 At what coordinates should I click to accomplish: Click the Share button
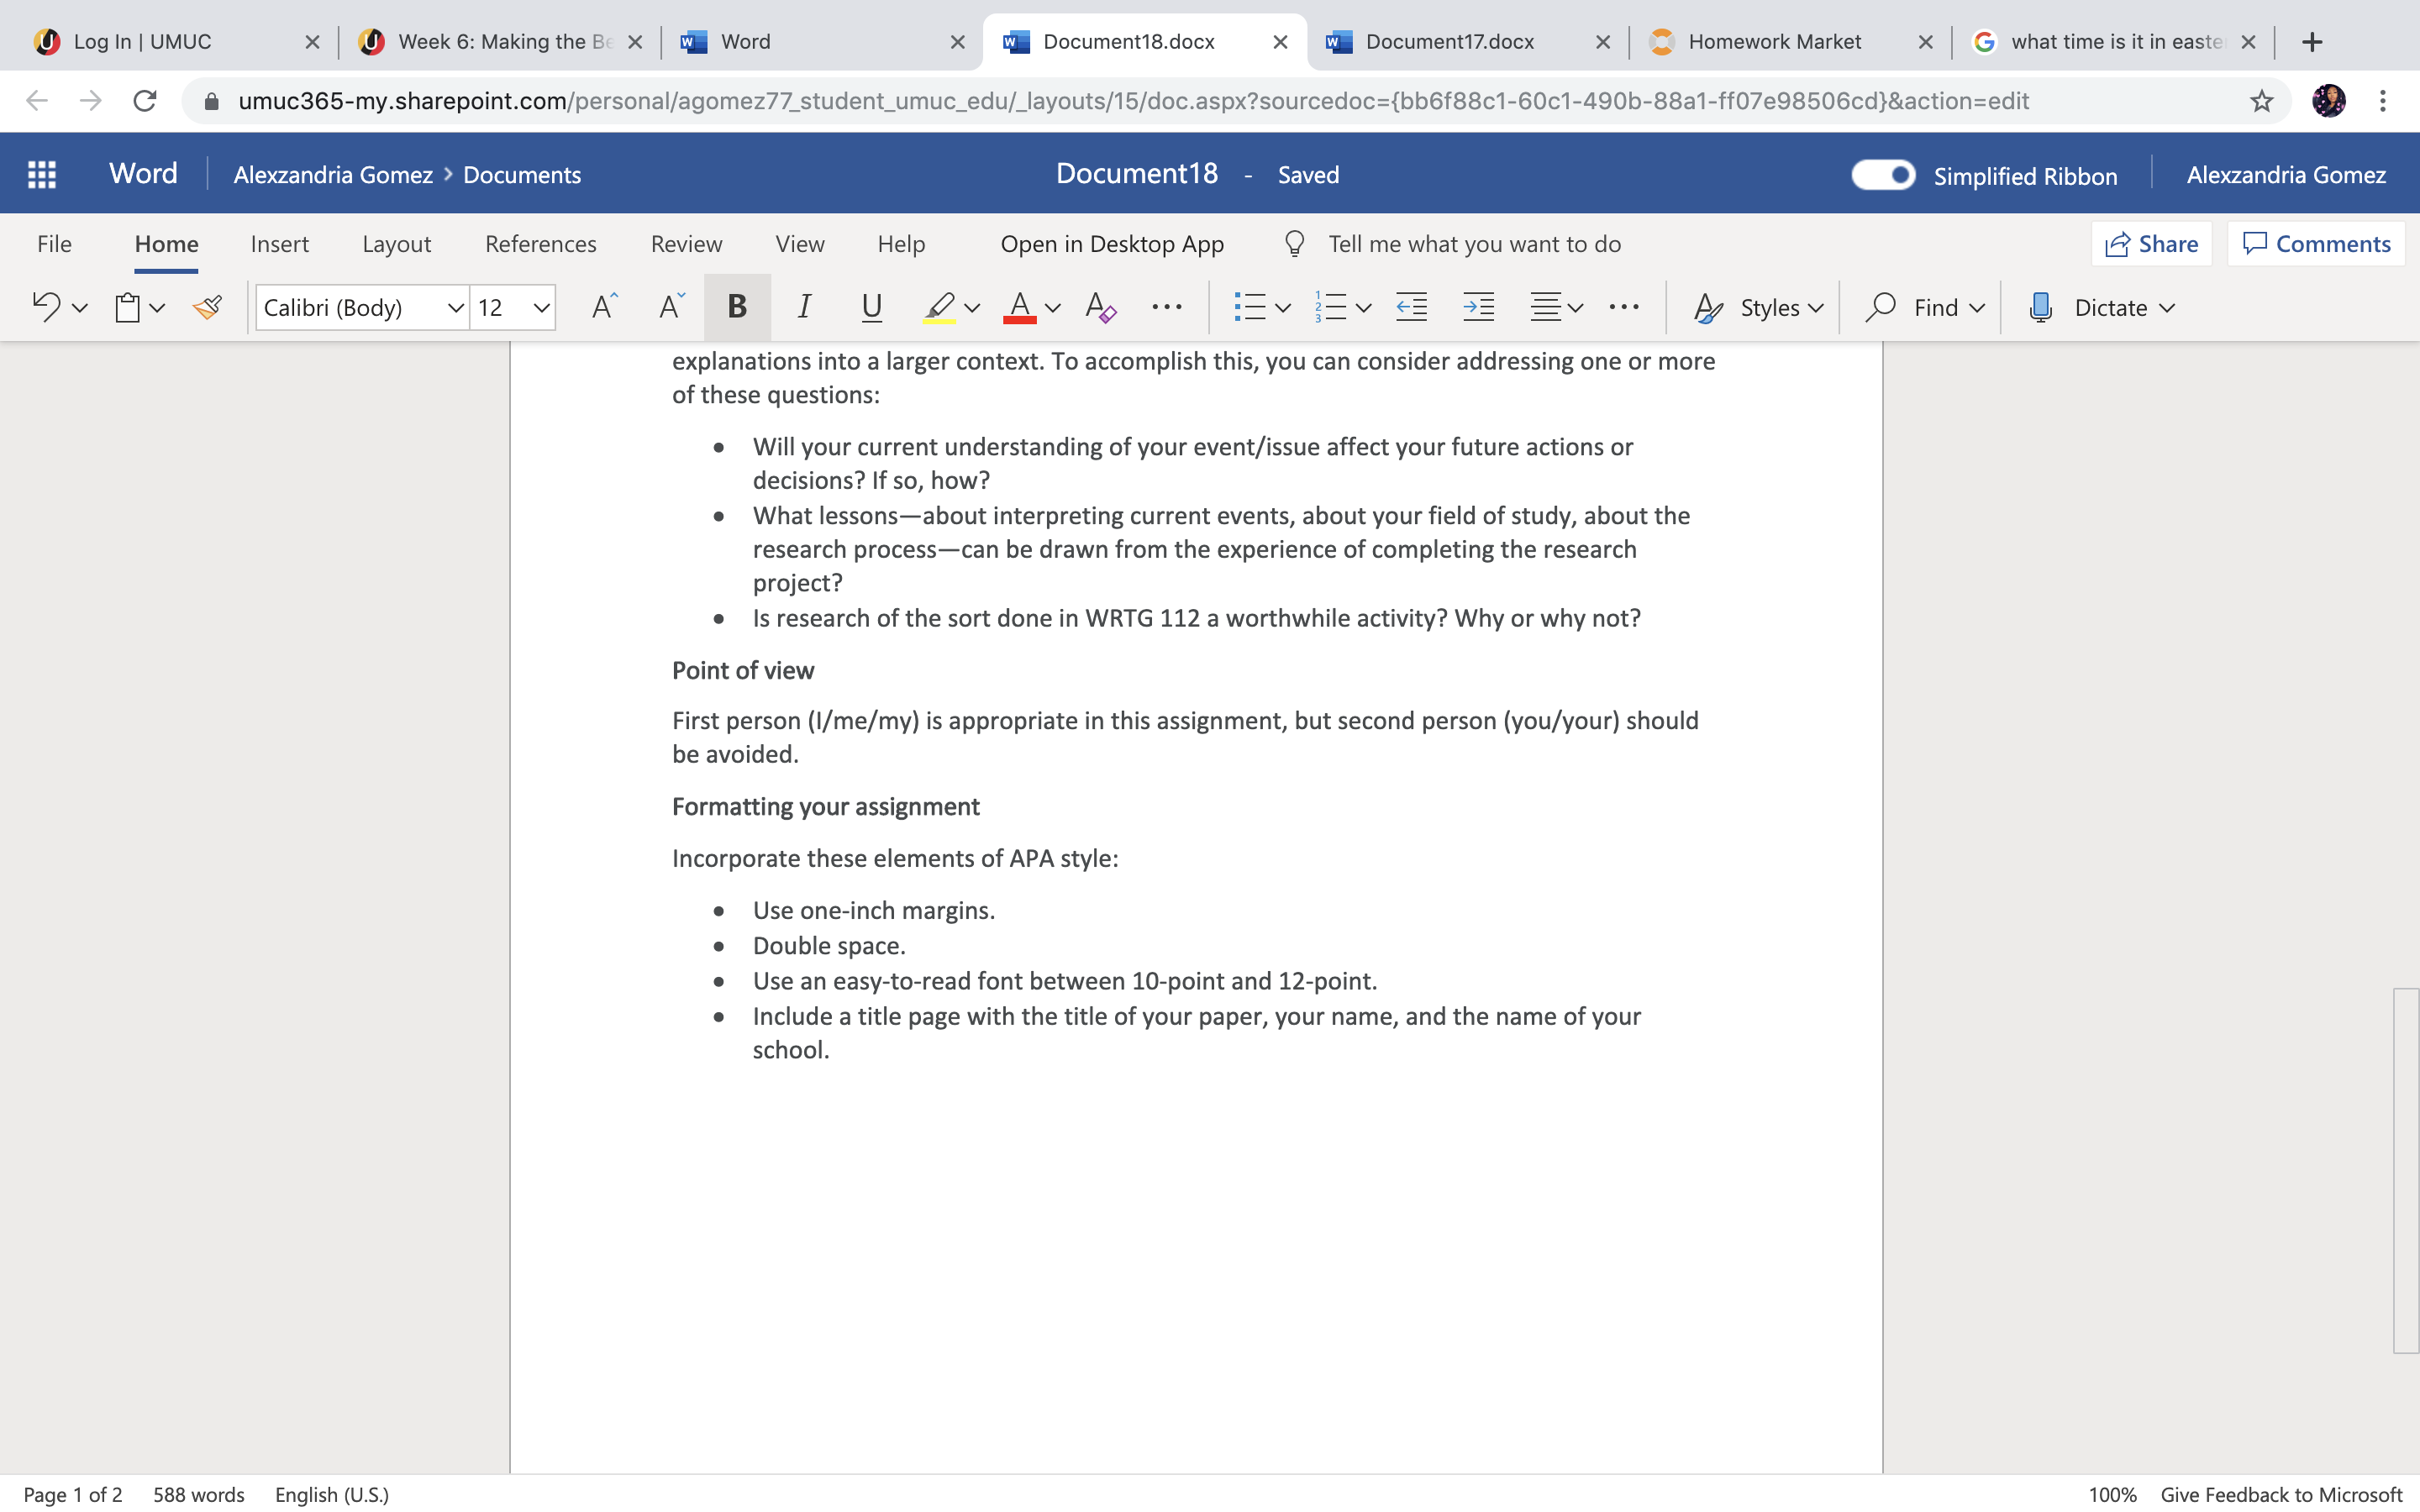click(x=2152, y=244)
